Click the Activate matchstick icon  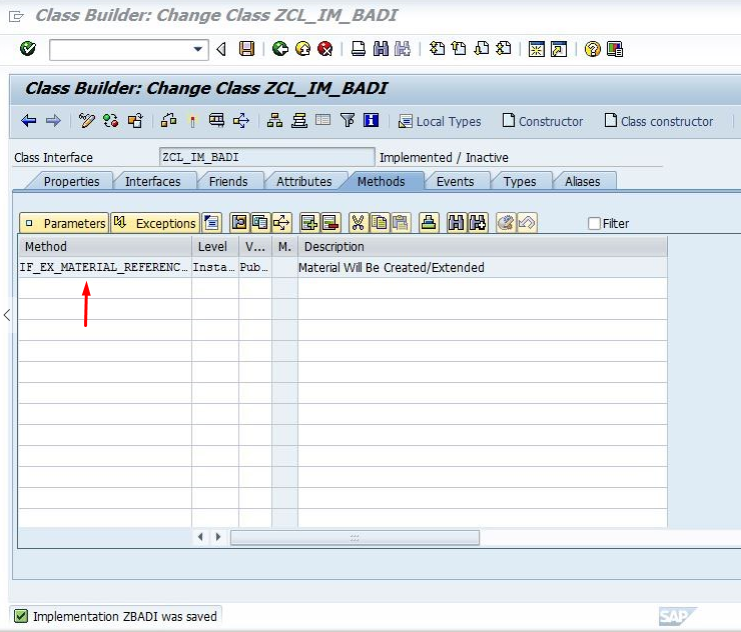[192, 121]
